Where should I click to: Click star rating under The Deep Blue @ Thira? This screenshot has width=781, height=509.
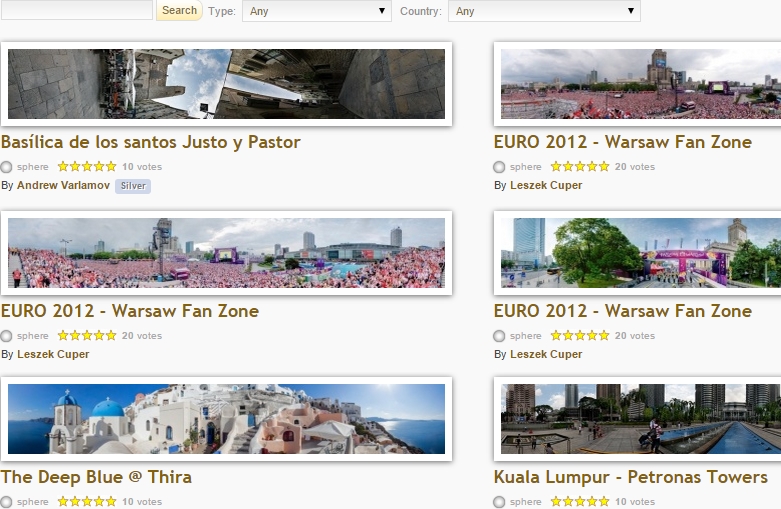[x=87, y=502]
